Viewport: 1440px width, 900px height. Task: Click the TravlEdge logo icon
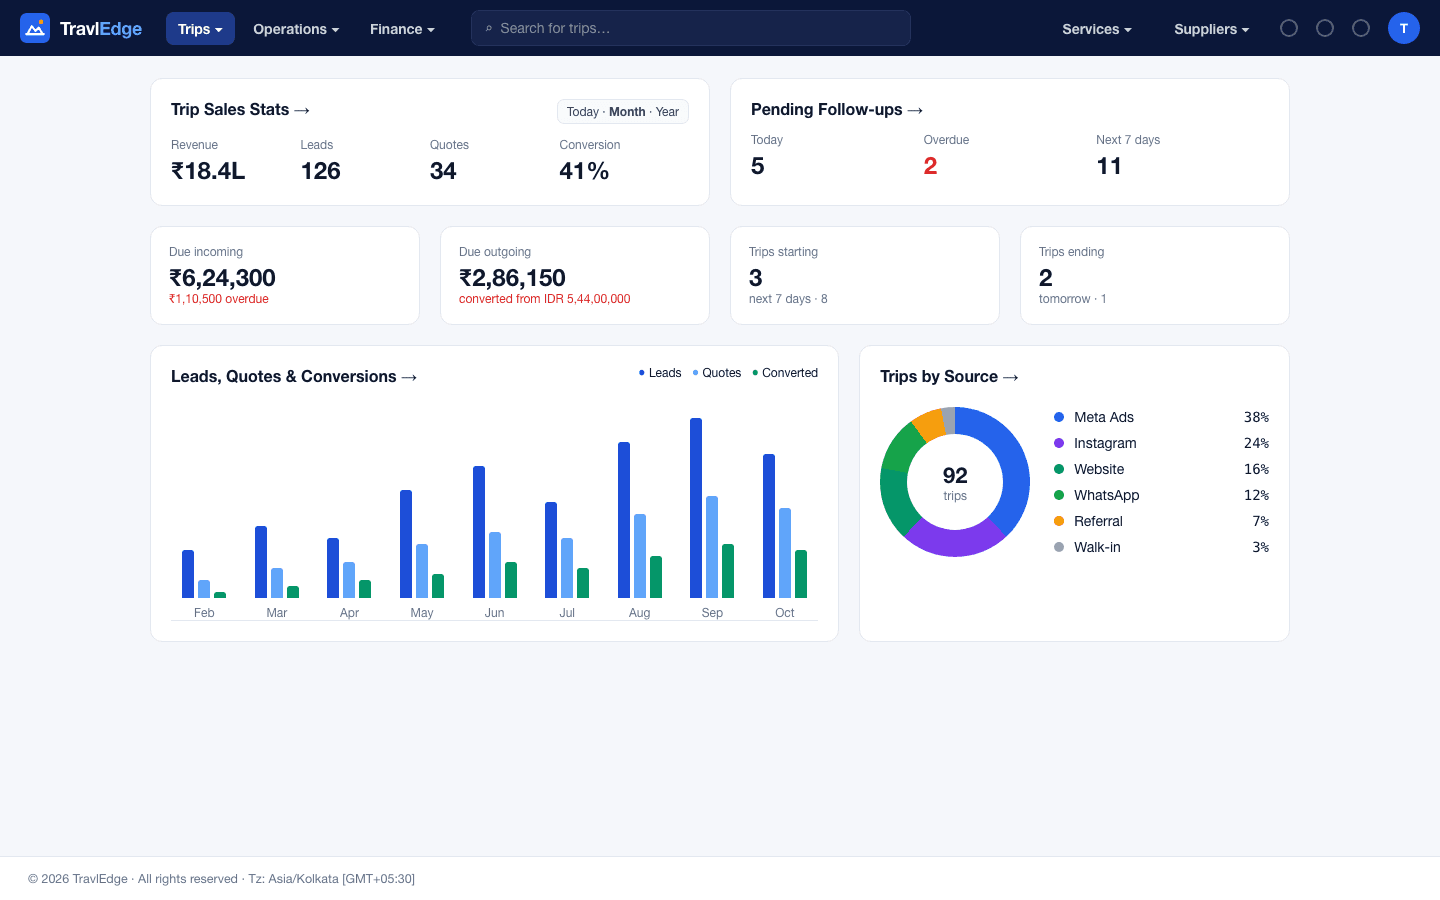pos(35,28)
